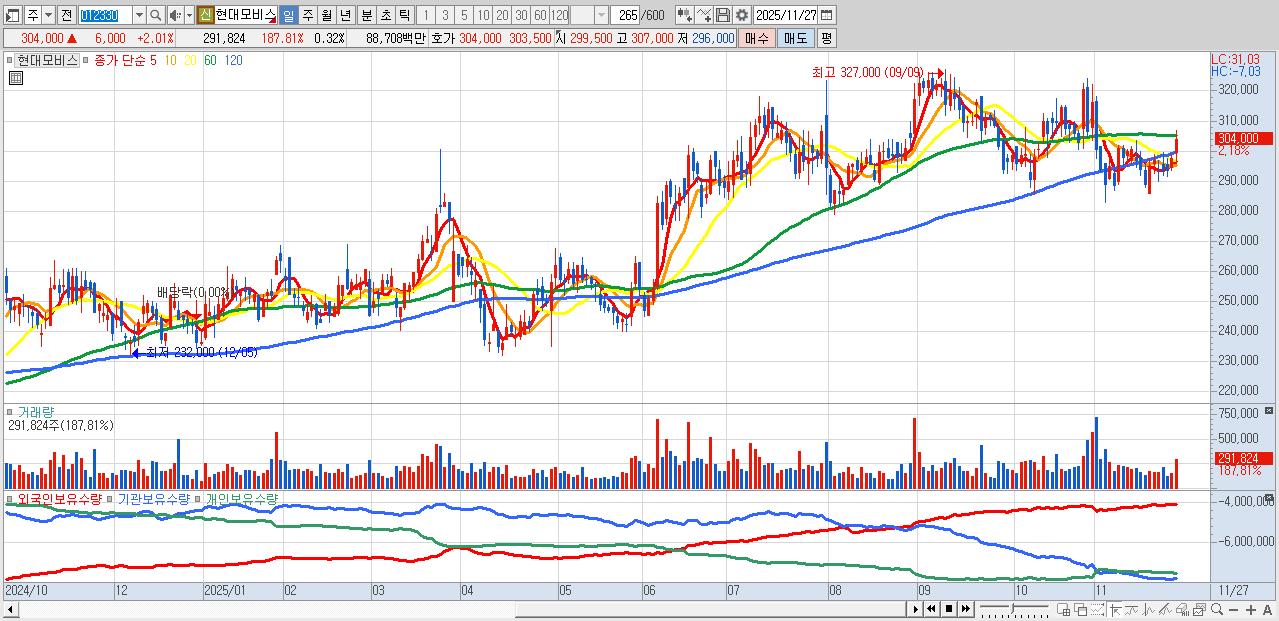Click the chart window copy icon

tap(1199, 610)
